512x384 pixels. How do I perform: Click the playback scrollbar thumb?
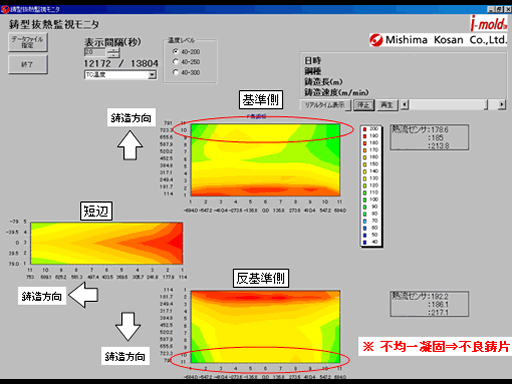pos(486,105)
